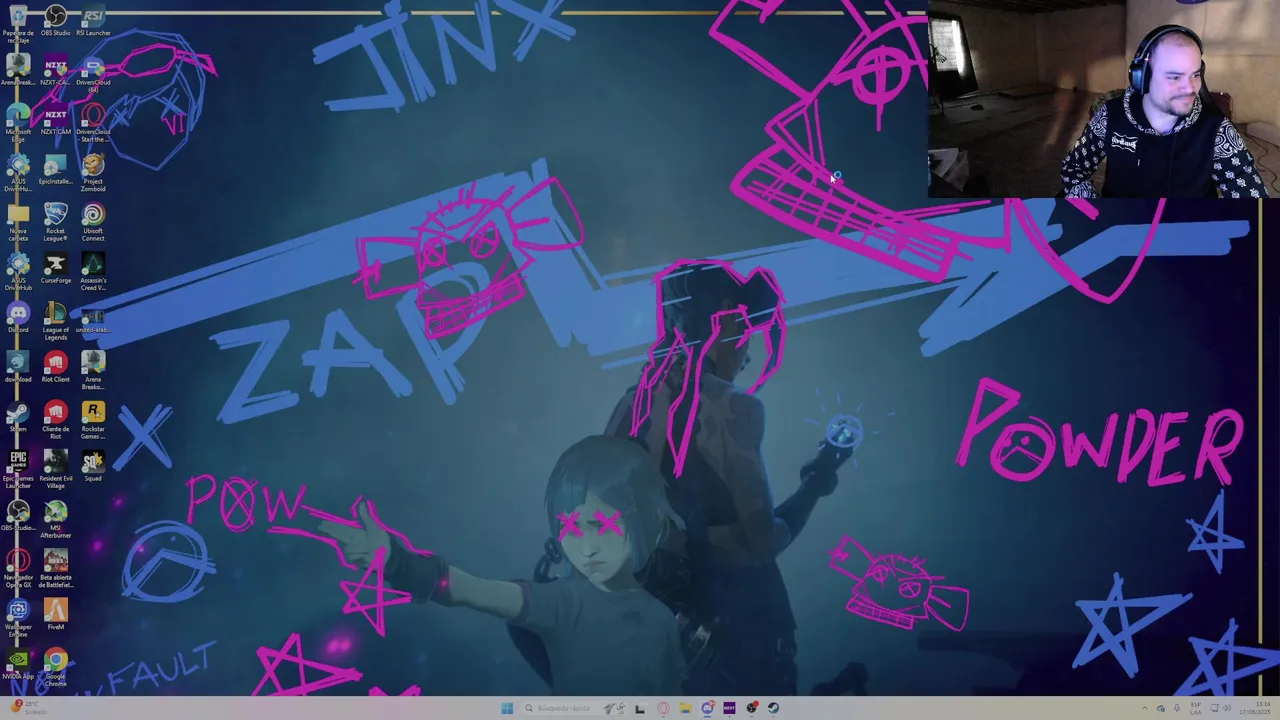1280x720 pixels.
Task: Launch the OBS Studio desktop shortcut
Action: pyautogui.click(x=55, y=22)
